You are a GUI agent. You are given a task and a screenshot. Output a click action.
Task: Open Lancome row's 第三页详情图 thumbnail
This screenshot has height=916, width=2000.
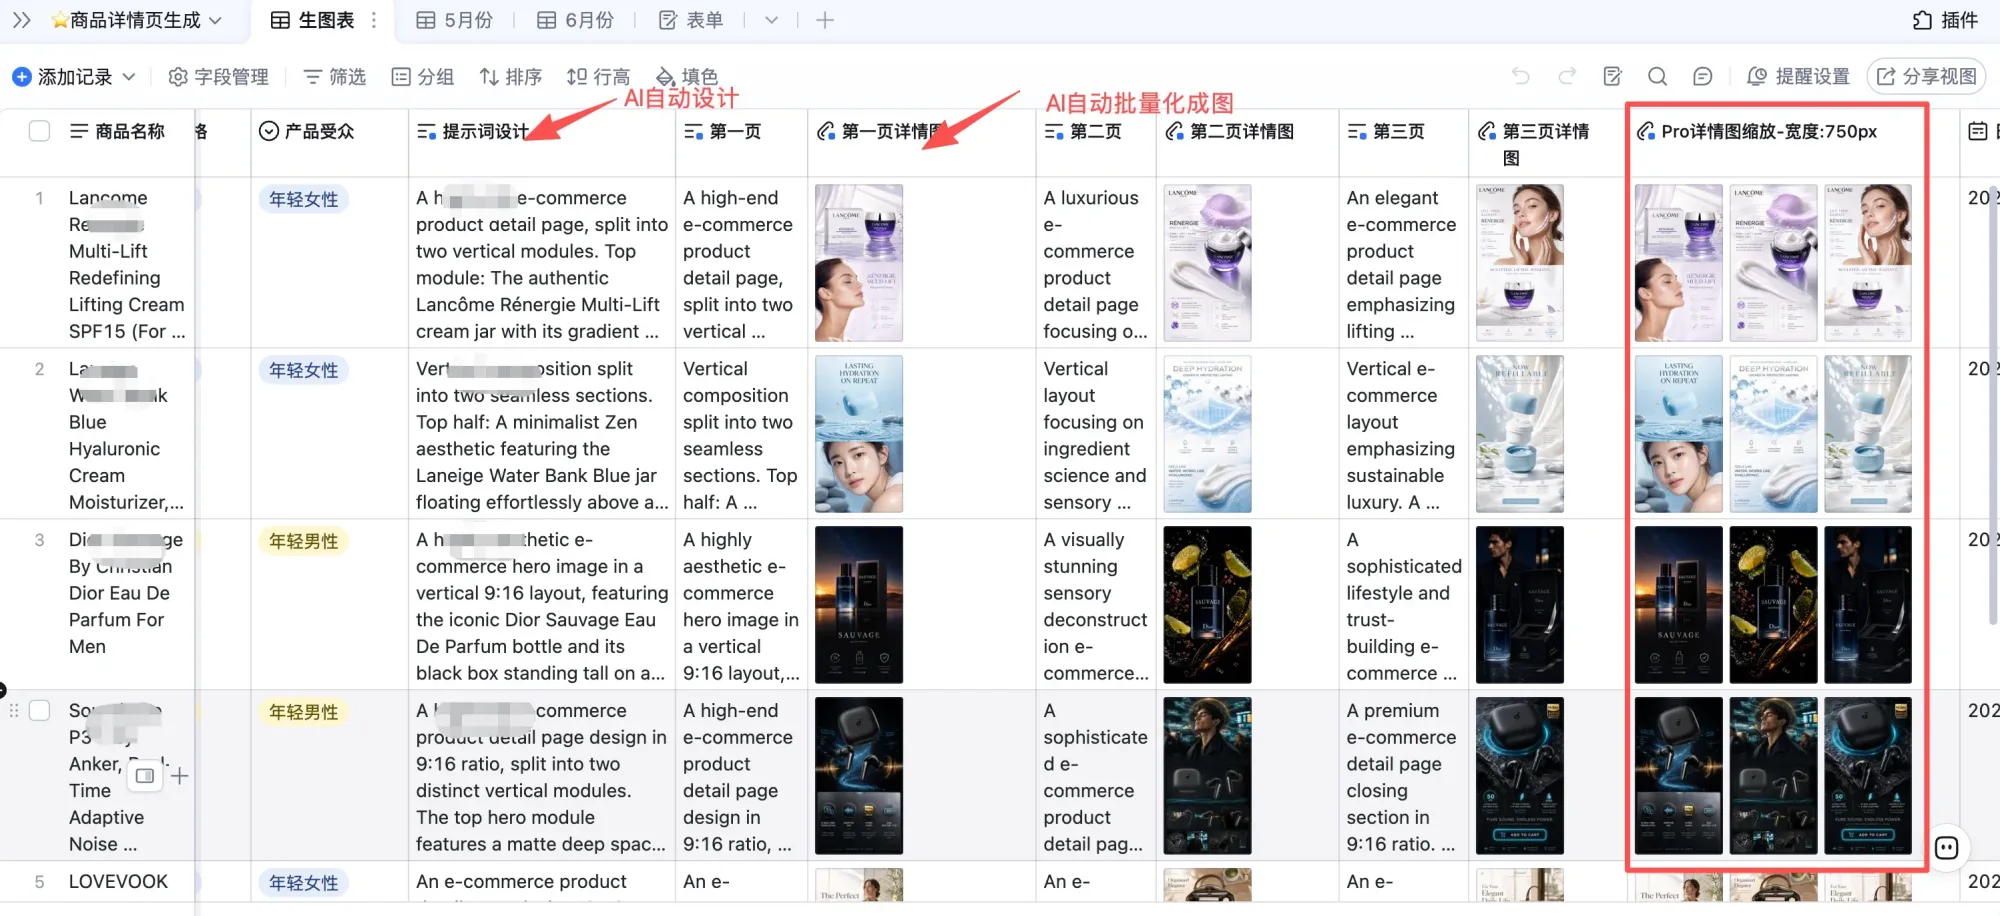[1519, 263]
